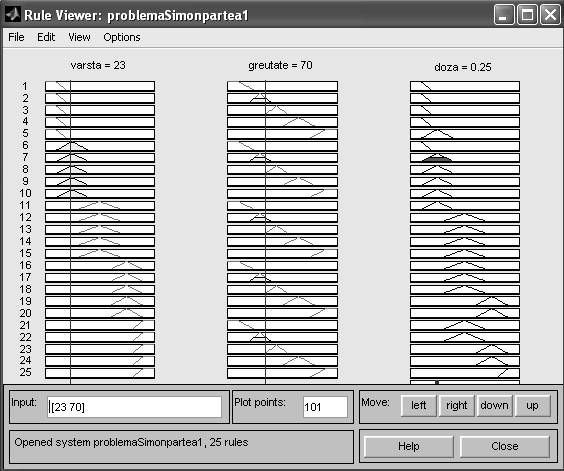This screenshot has width=564, height=471.
Task: Open Help for the Rule Viewer
Action: click(x=409, y=446)
